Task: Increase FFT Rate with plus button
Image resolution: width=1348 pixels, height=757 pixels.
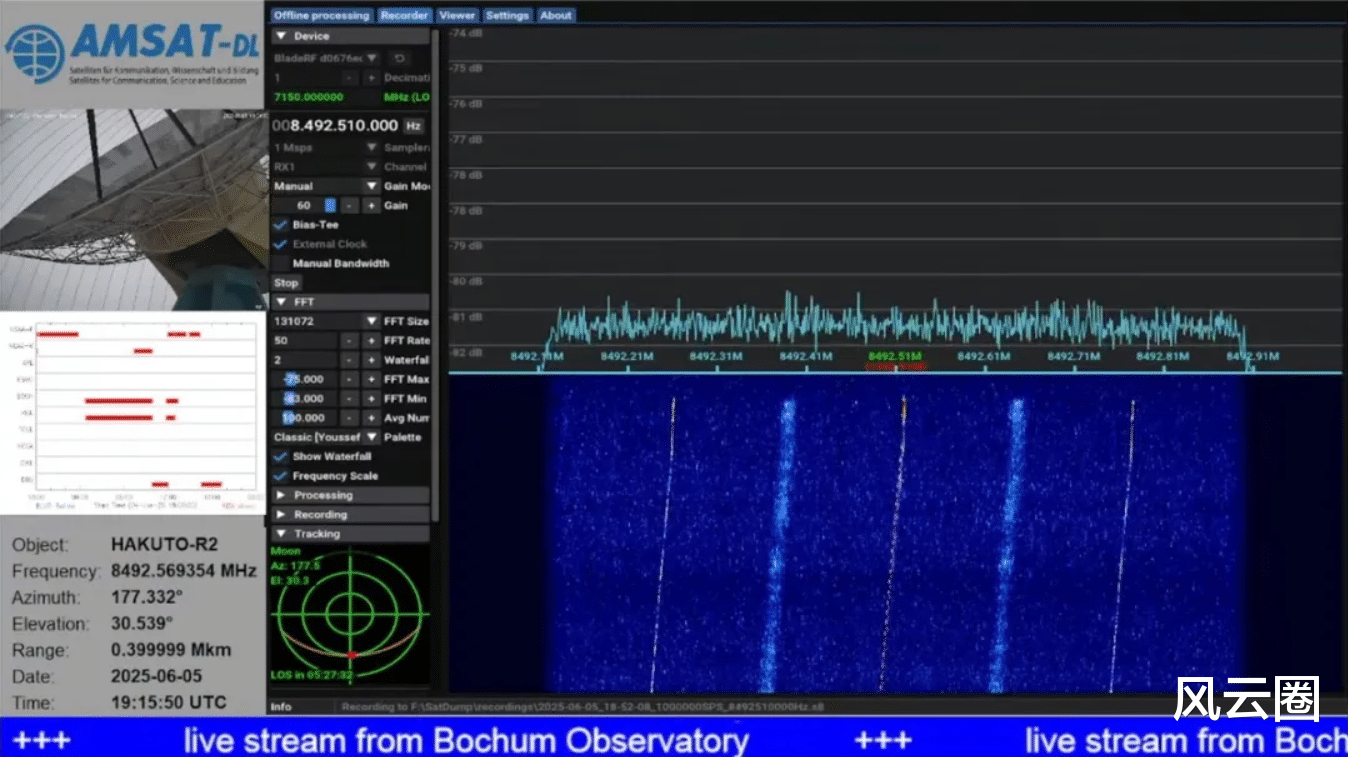Action: tap(370, 341)
